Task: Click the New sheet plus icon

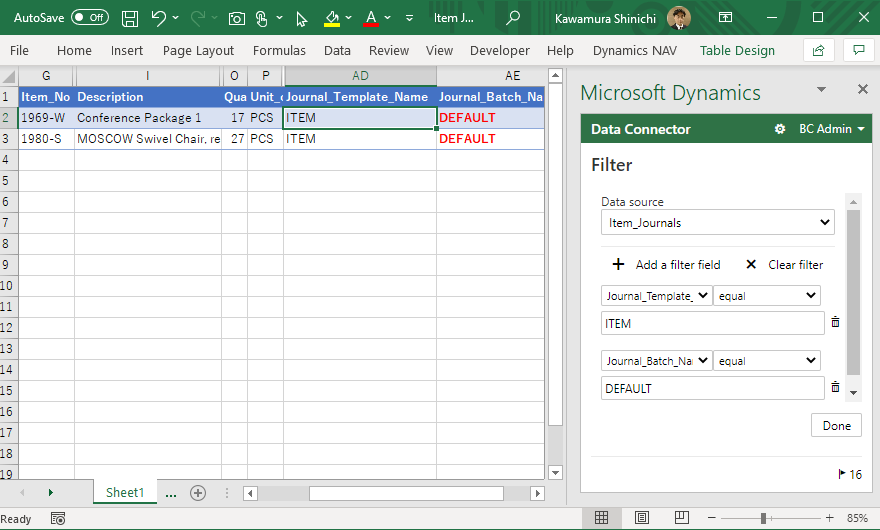Action: (198, 493)
